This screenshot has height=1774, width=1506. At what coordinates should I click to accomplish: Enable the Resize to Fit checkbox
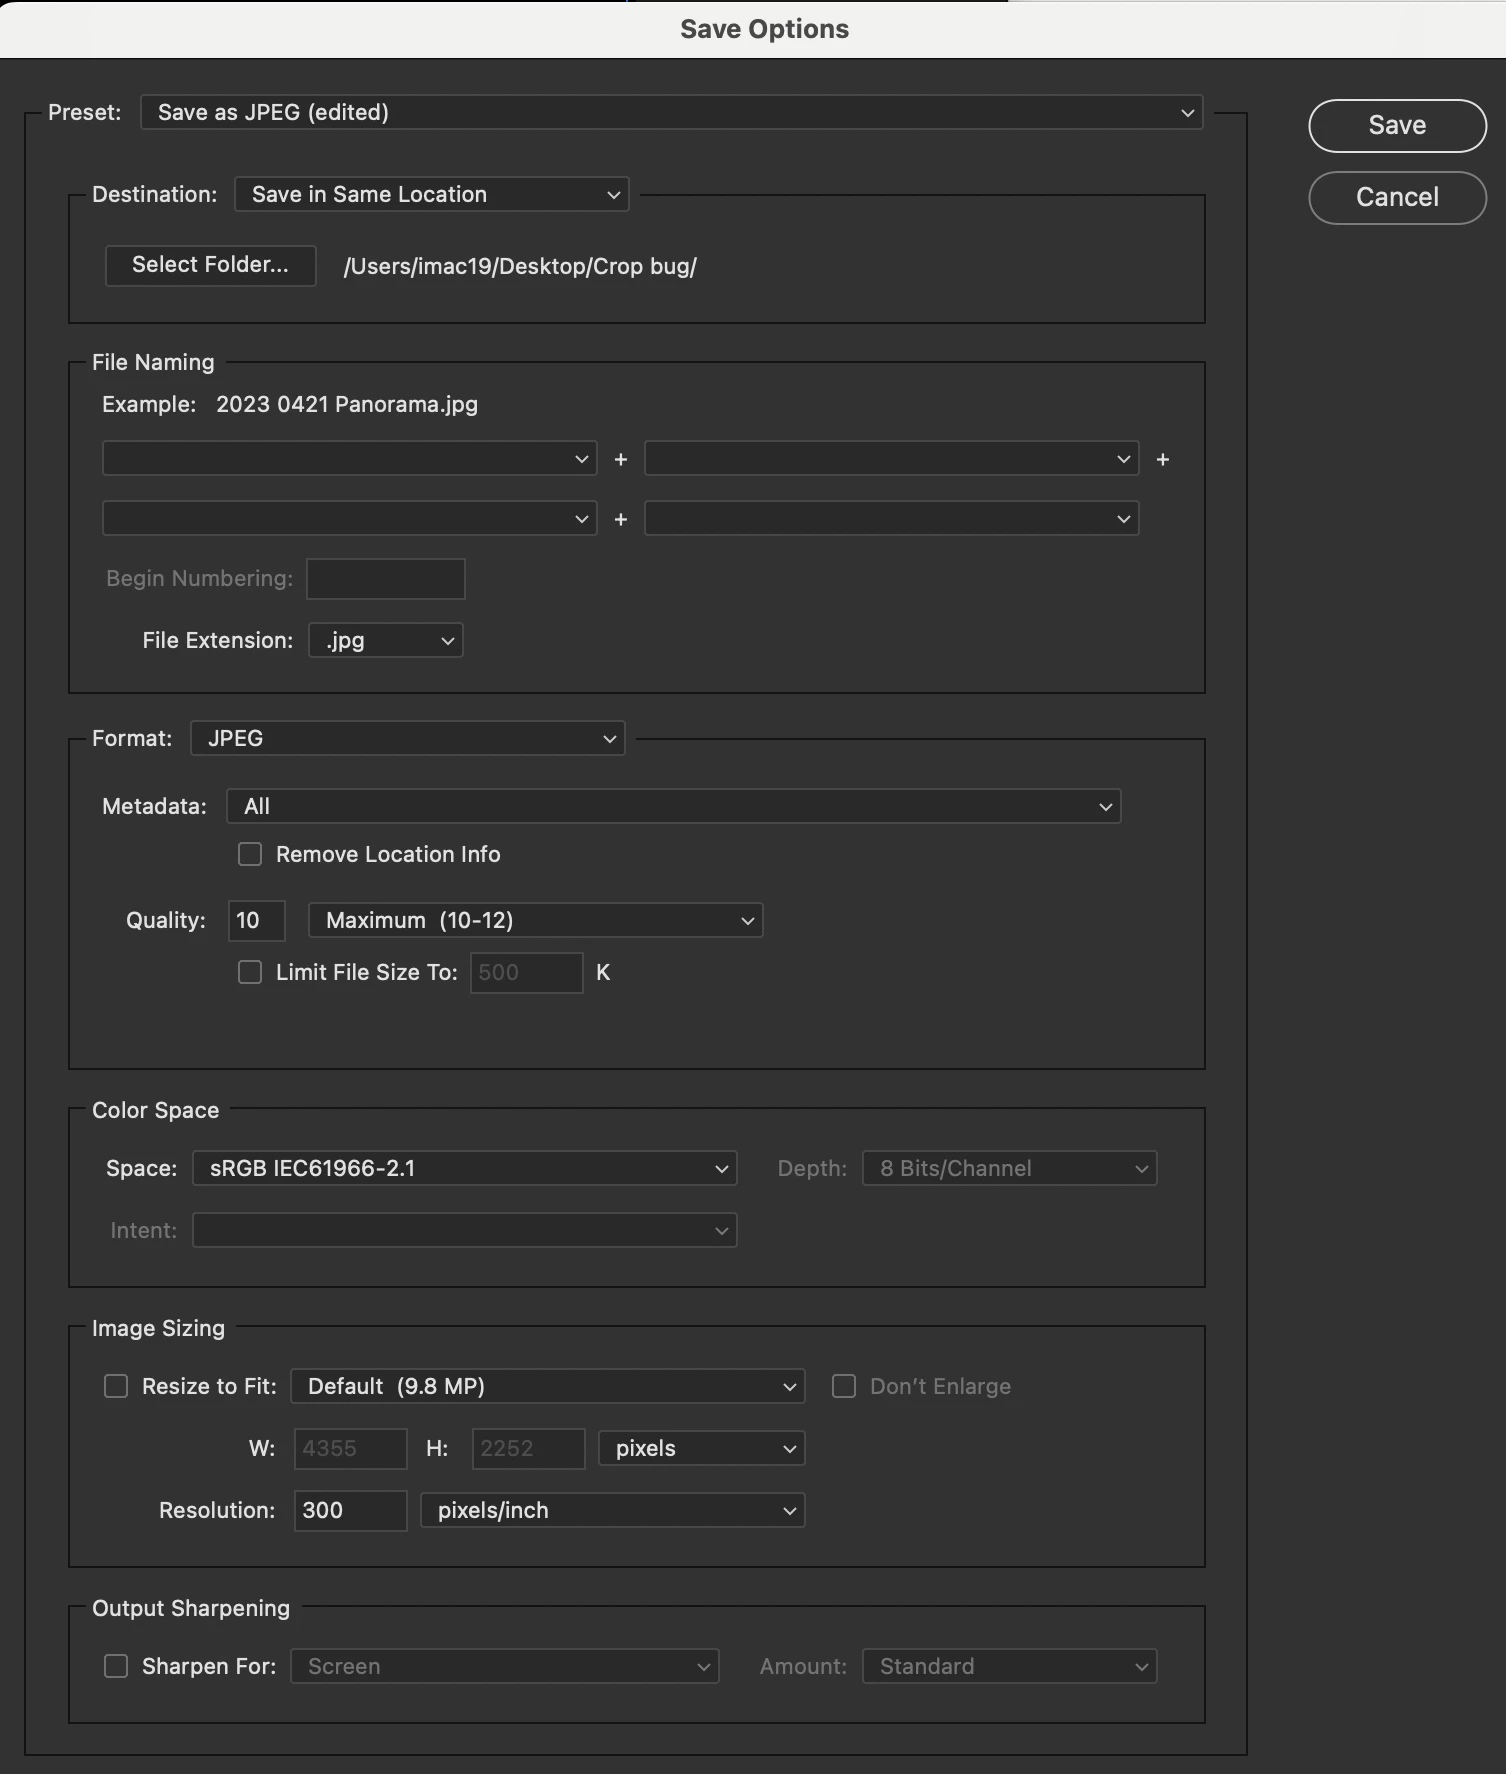tap(116, 1386)
